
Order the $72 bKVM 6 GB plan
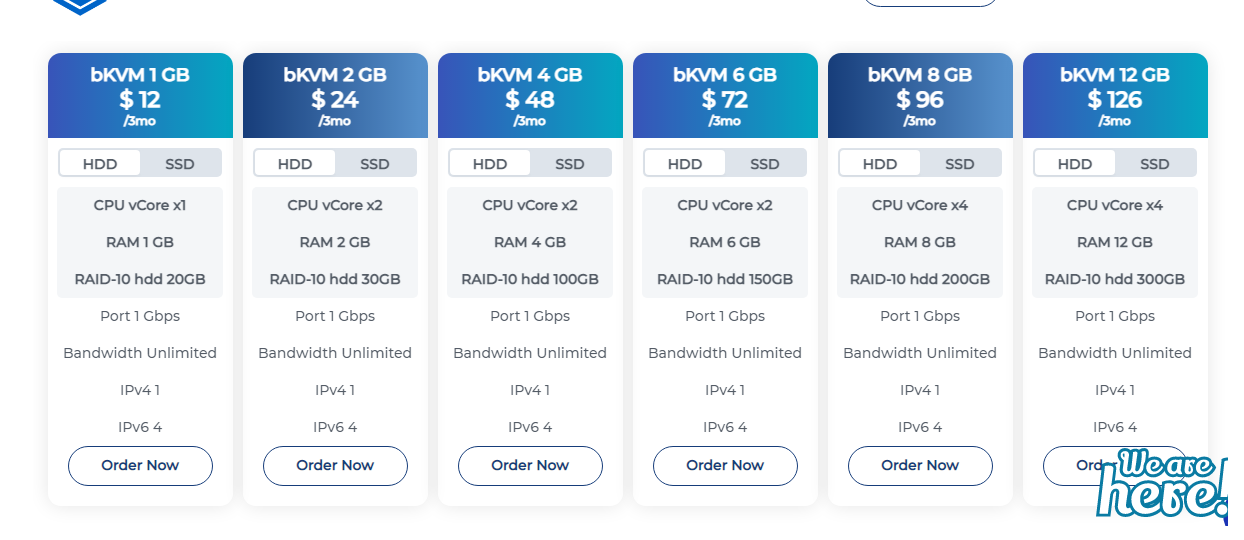click(725, 466)
